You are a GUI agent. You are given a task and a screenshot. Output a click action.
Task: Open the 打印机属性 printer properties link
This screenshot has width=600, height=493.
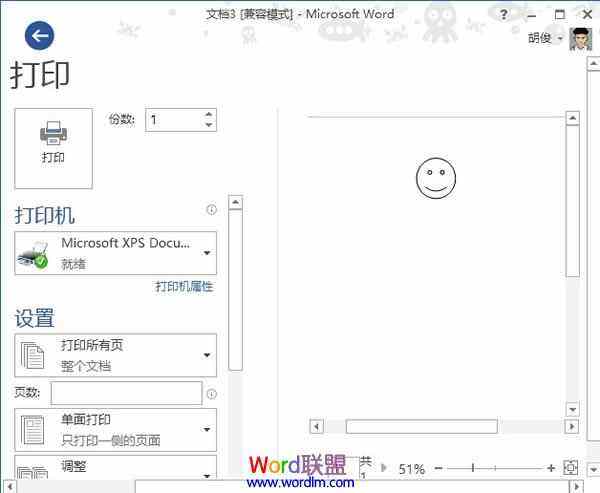[184, 286]
